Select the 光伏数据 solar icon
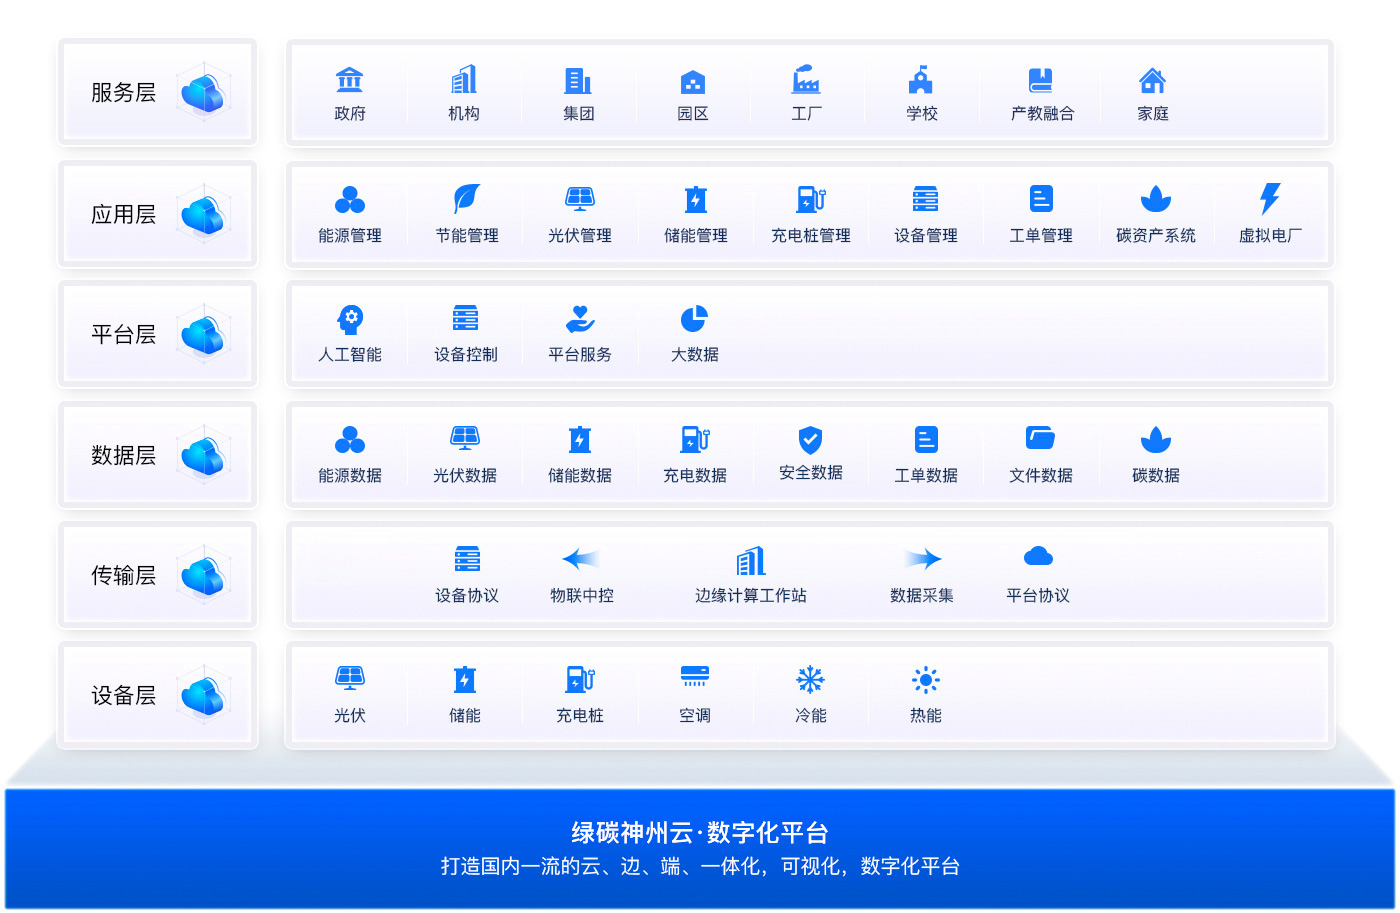This screenshot has height=913, width=1400. (x=465, y=438)
